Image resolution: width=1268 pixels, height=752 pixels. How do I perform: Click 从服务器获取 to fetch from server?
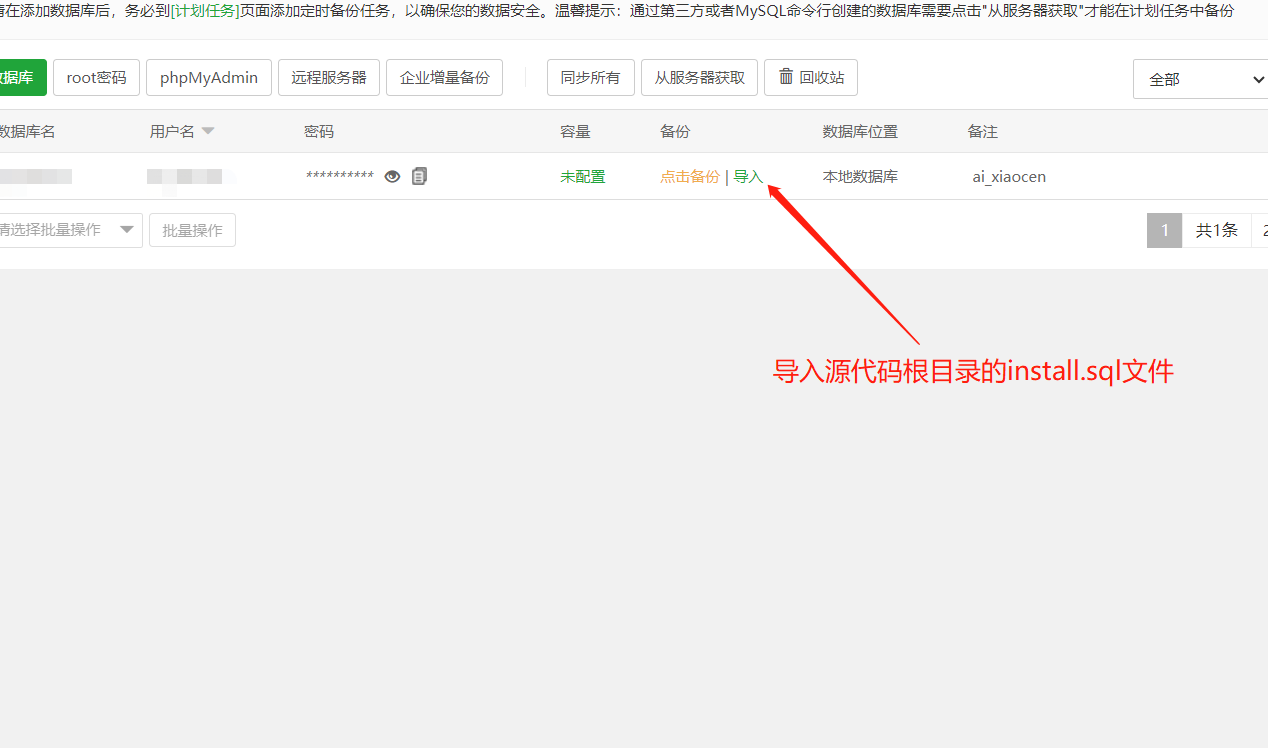click(x=699, y=77)
